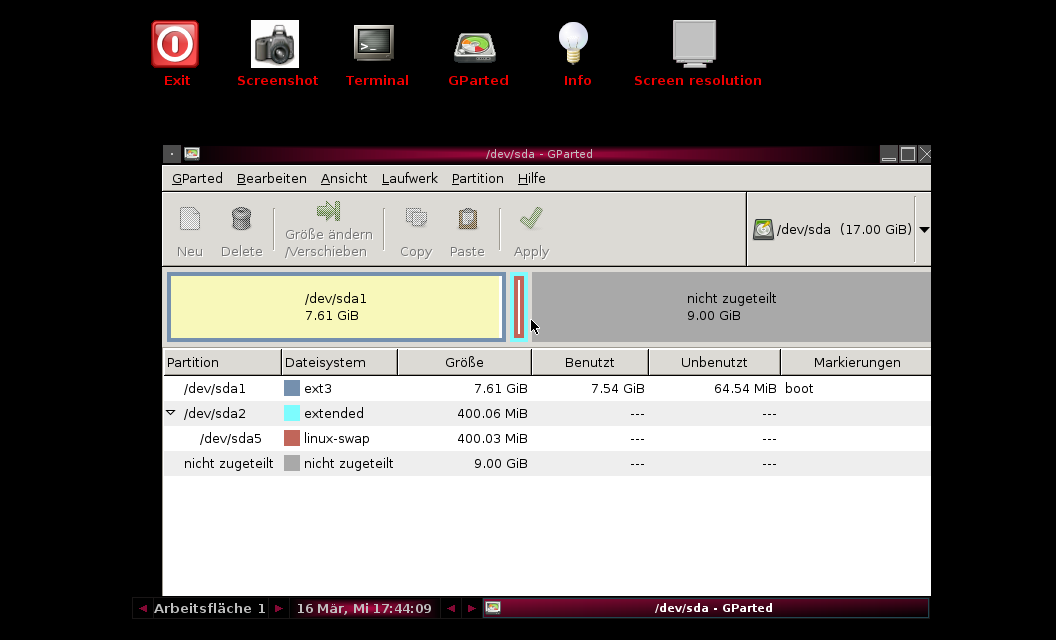The height and width of the screenshot is (640, 1056).
Task: Click the Benutzt column header
Action: [x=589, y=362]
